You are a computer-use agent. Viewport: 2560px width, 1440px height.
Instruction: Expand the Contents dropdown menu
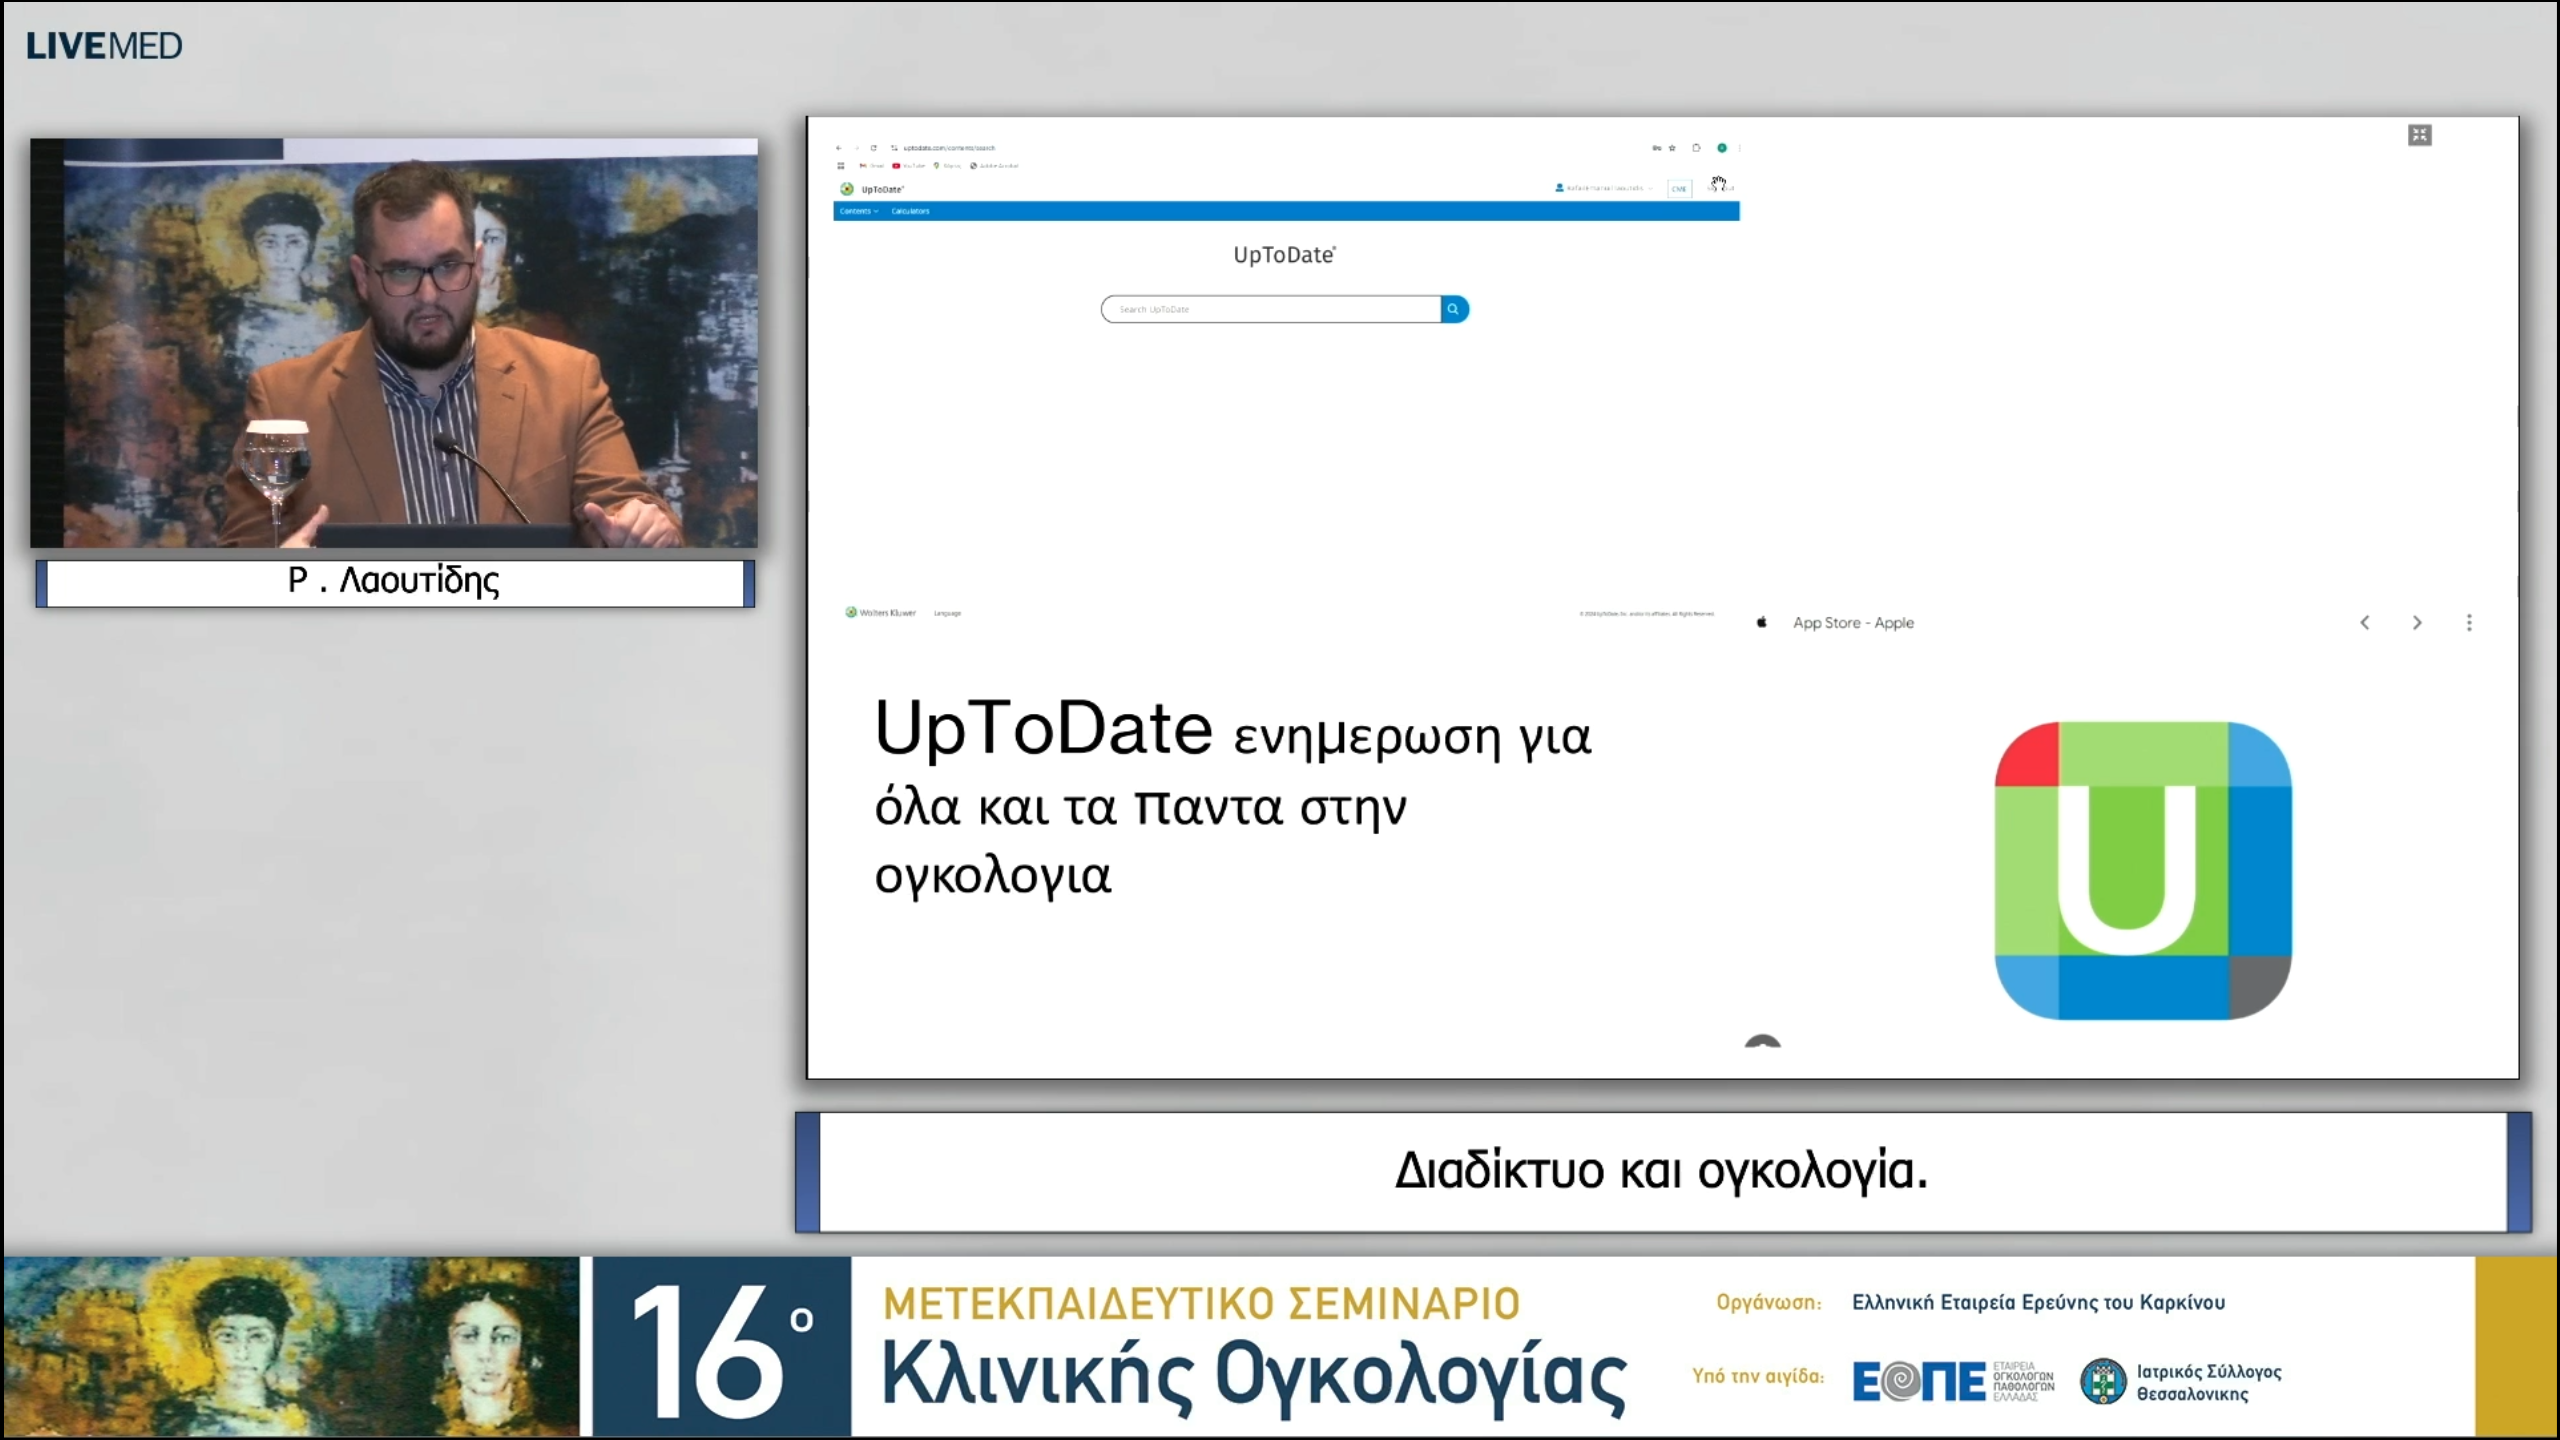(x=858, y=211)
